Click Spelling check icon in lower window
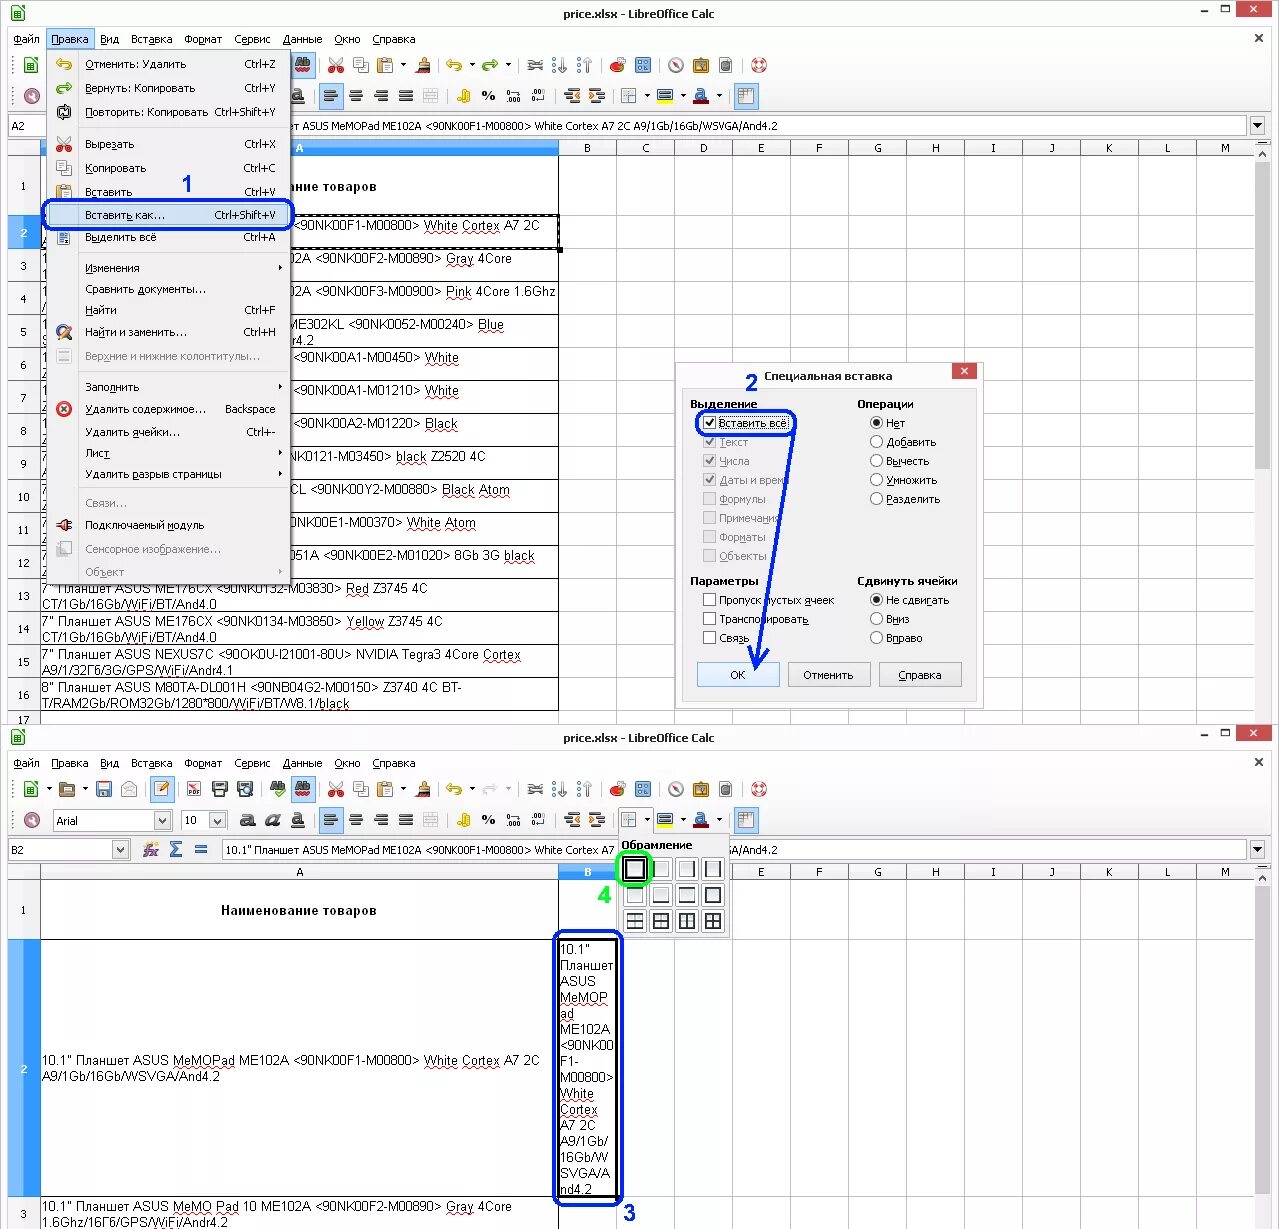 (x=278, y=789)
